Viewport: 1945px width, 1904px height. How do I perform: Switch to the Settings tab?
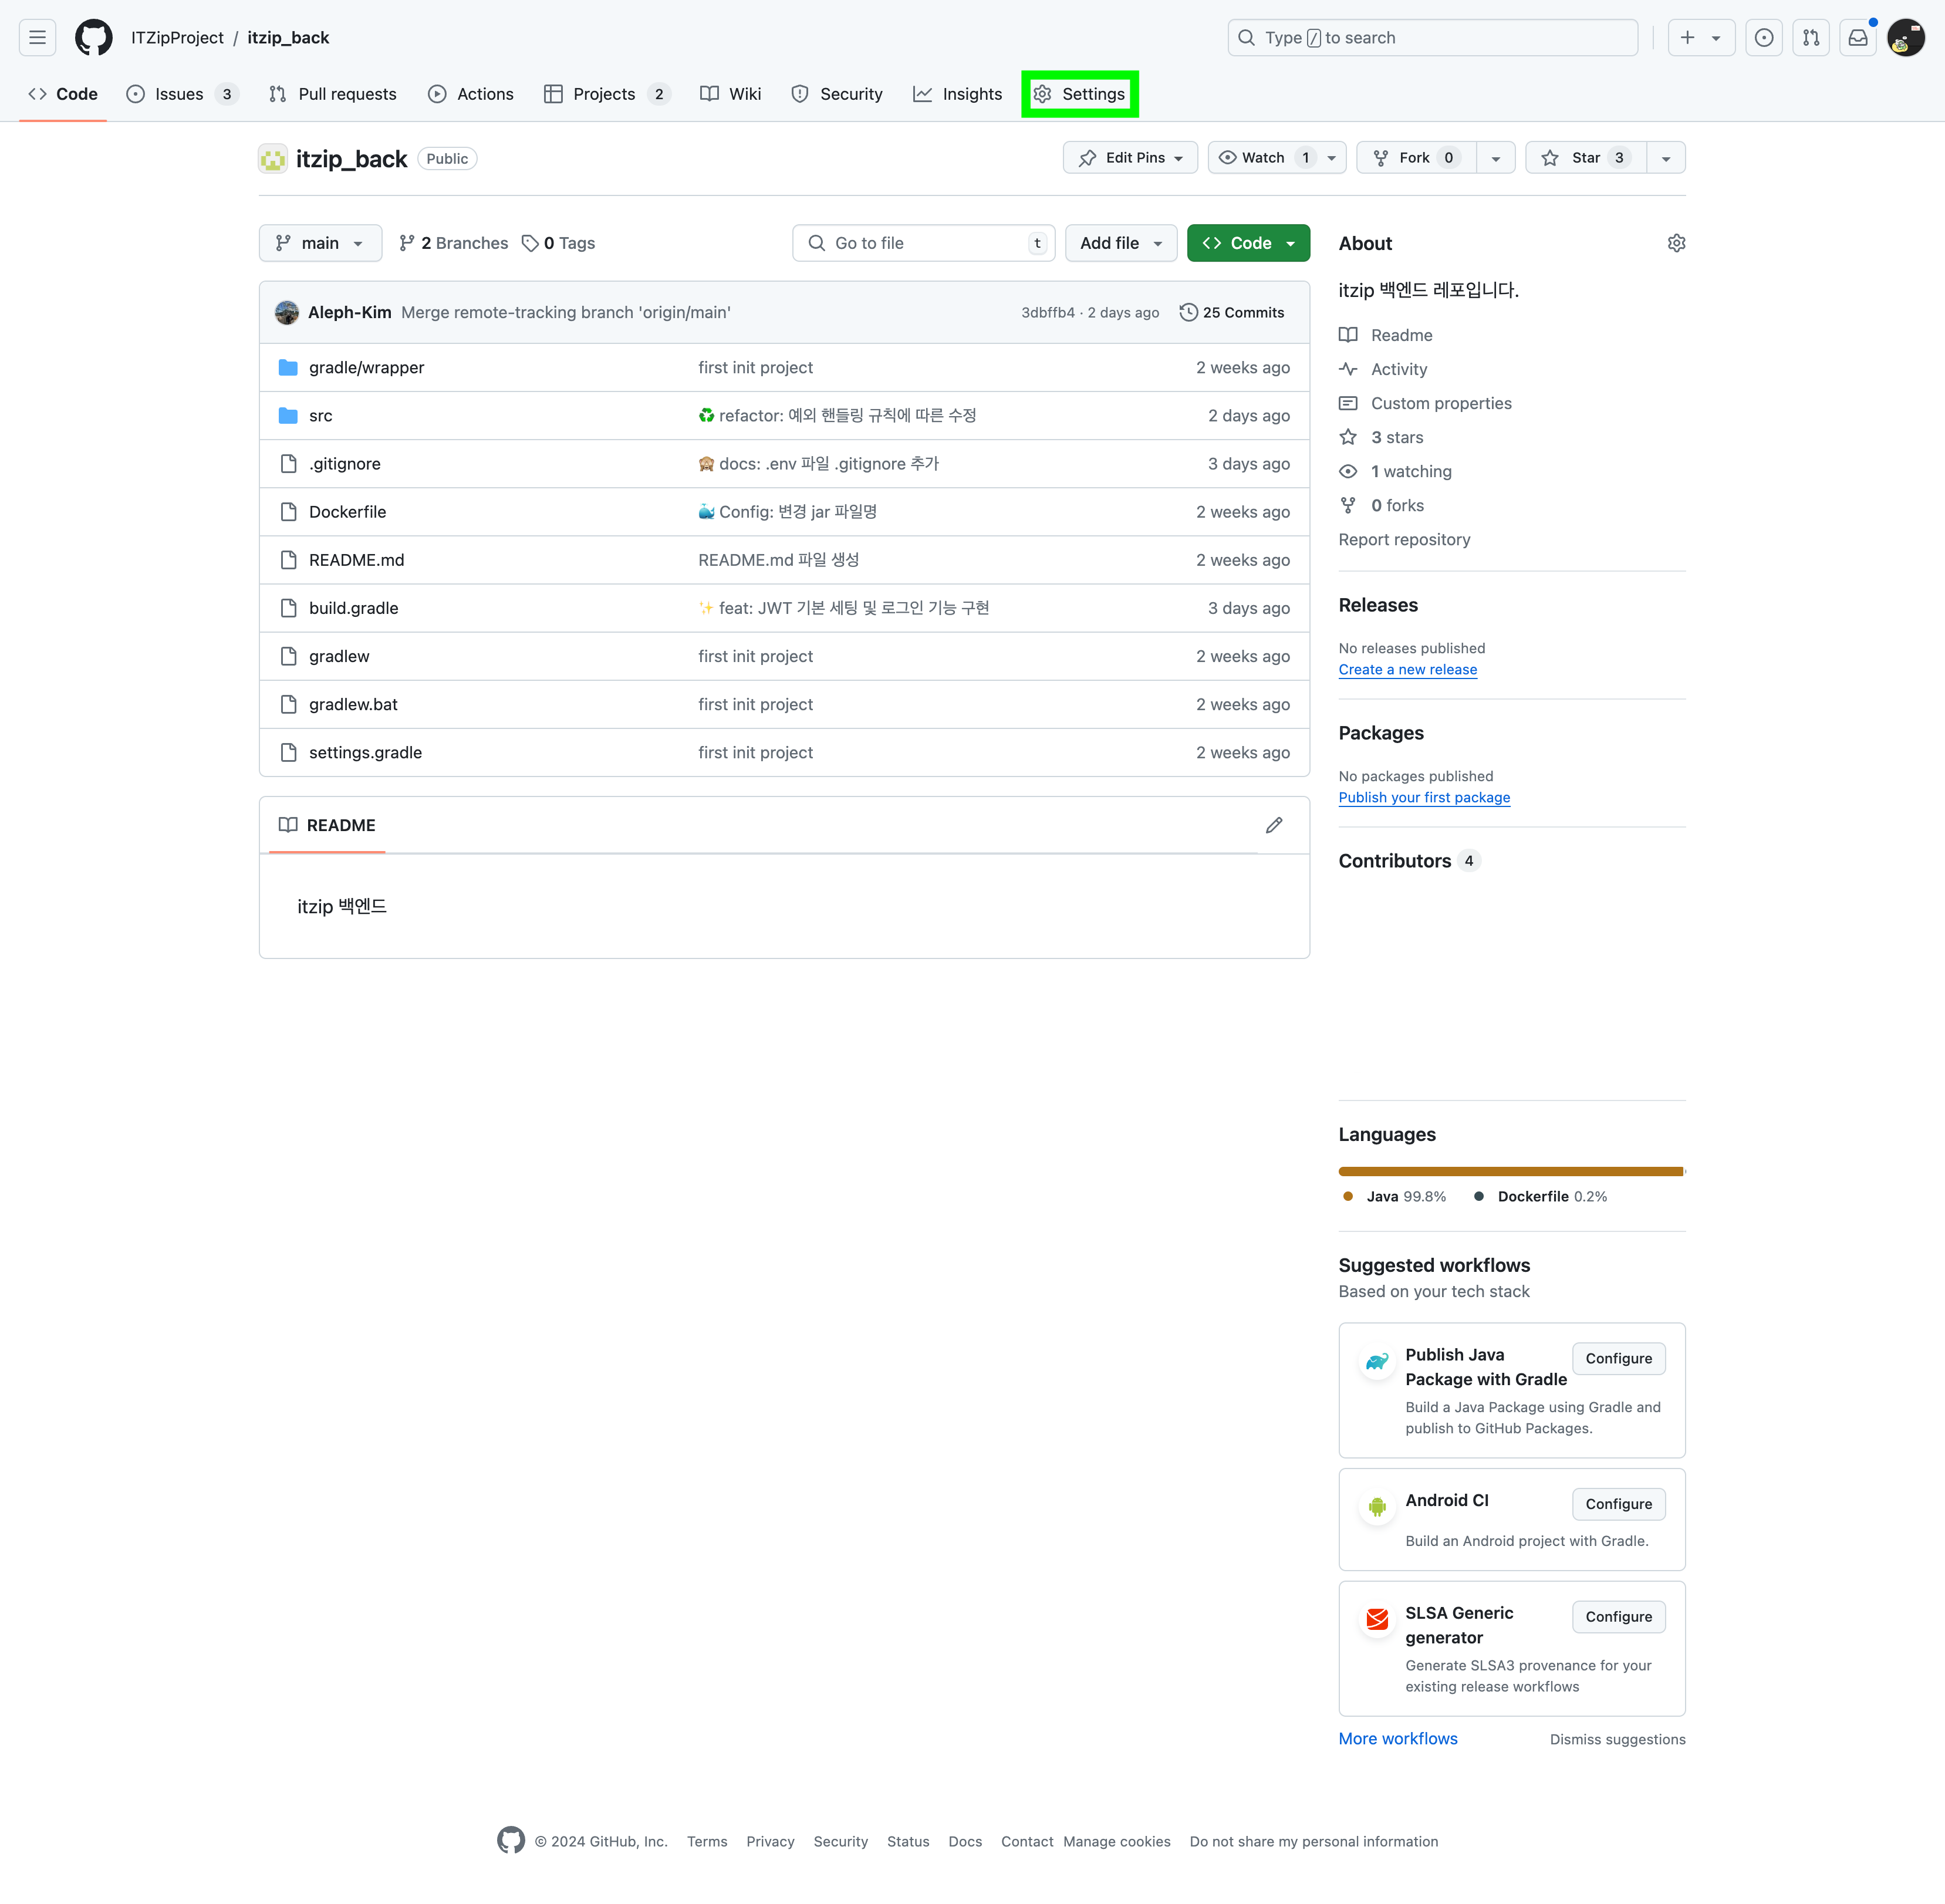1080,94
